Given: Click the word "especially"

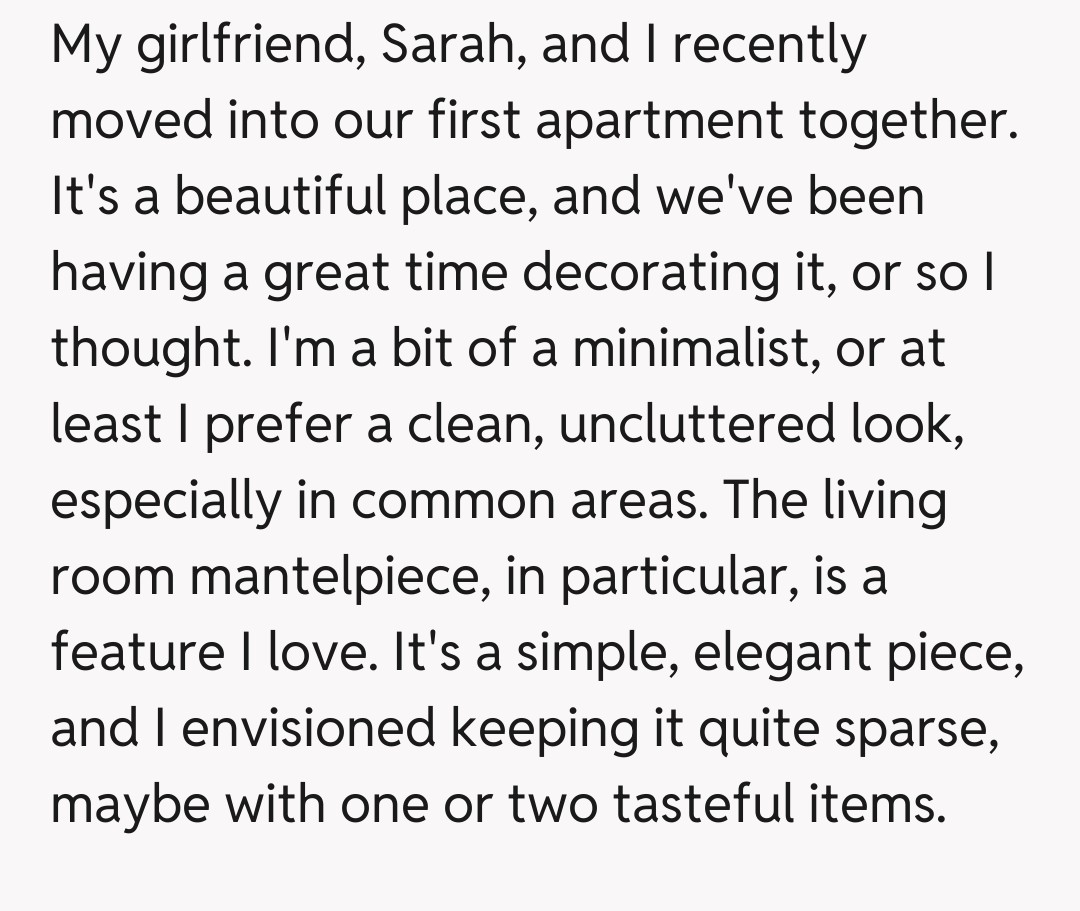Looking at the screenshot, I should 166,502.
